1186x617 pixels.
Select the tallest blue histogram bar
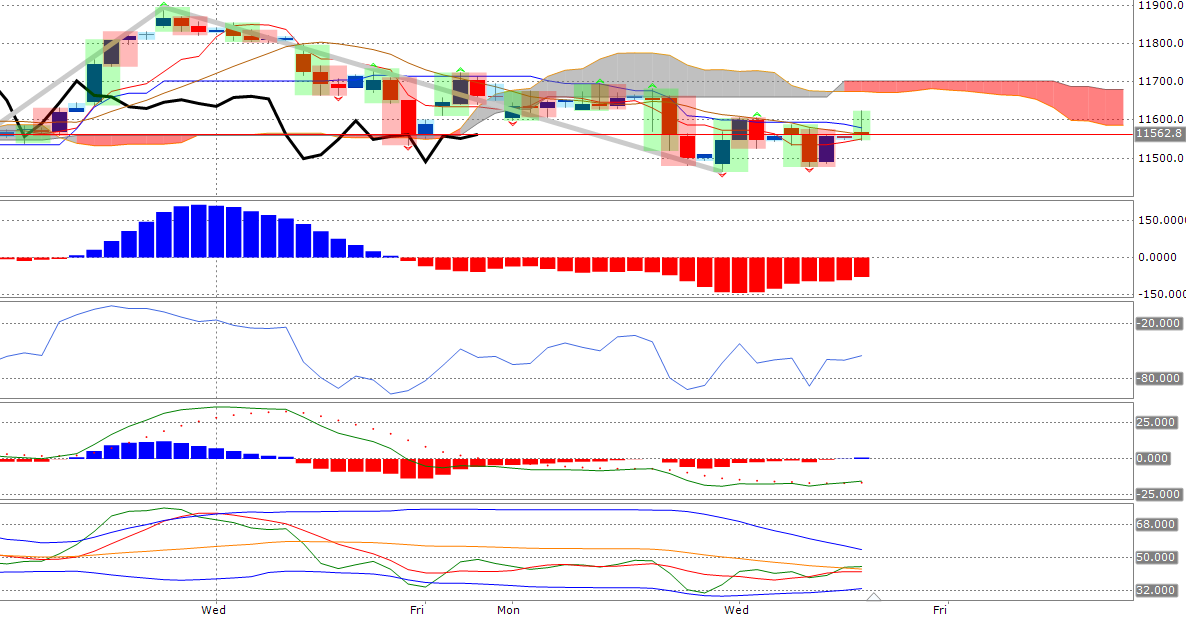point(199,231)
